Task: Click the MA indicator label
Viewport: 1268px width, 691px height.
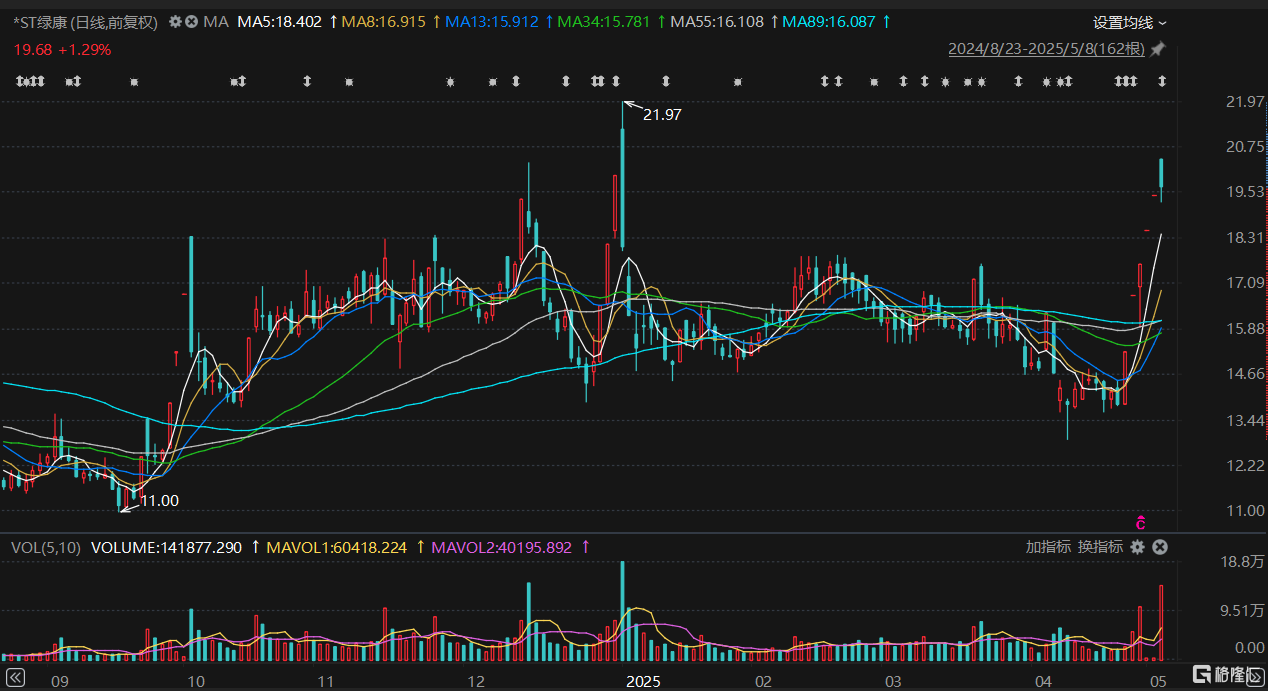Action: (x=216, y=21)
